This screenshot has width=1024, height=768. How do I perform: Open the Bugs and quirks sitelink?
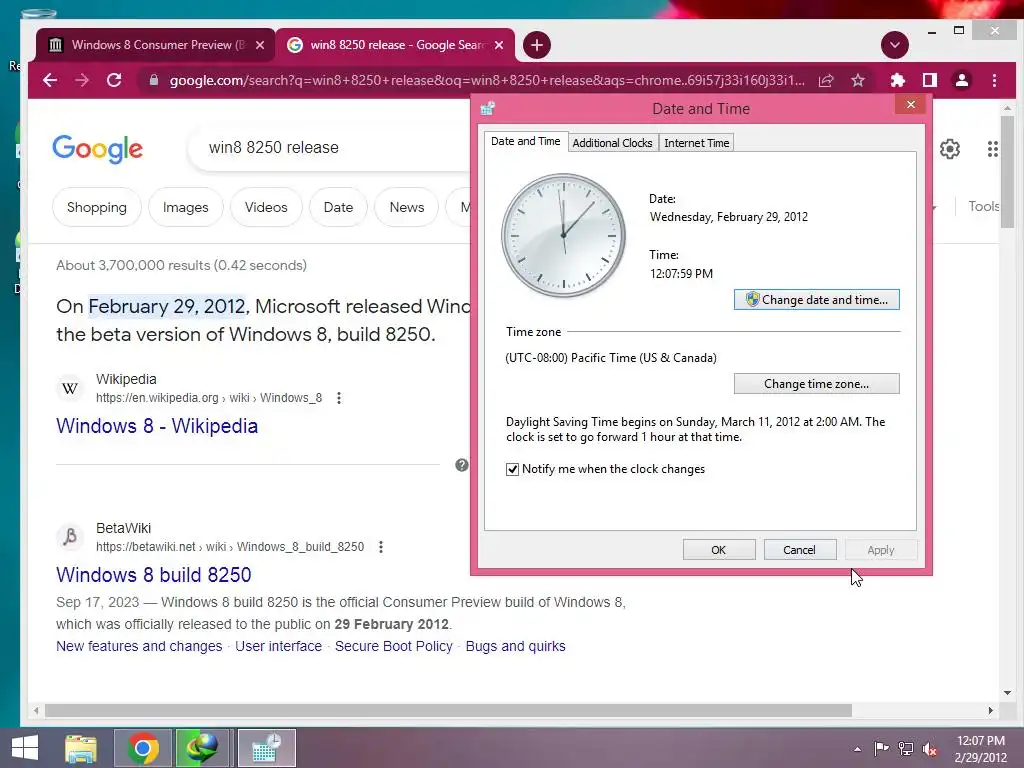click(515, 646)
